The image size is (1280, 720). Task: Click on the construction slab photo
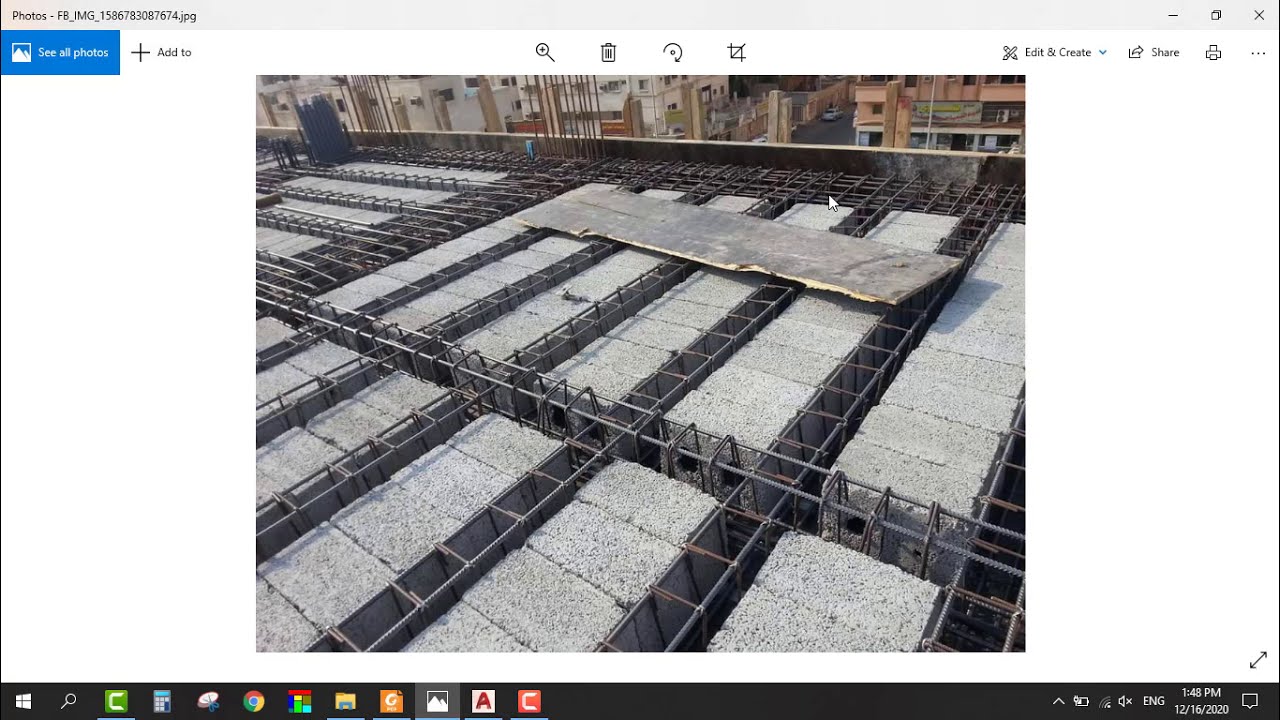[x=640, y=363]
